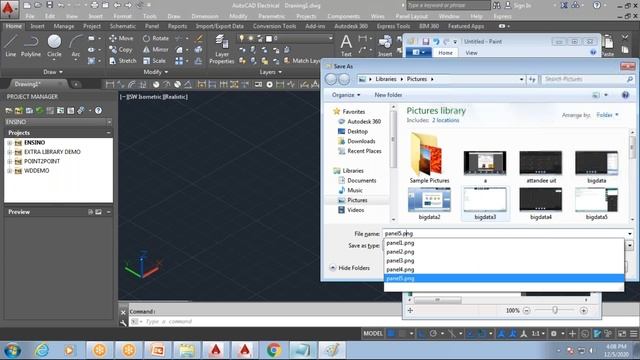This screenshot has height=360, width=640.
Task: Click the Paint zoom out minus button
Action: [x=527, y=311]
